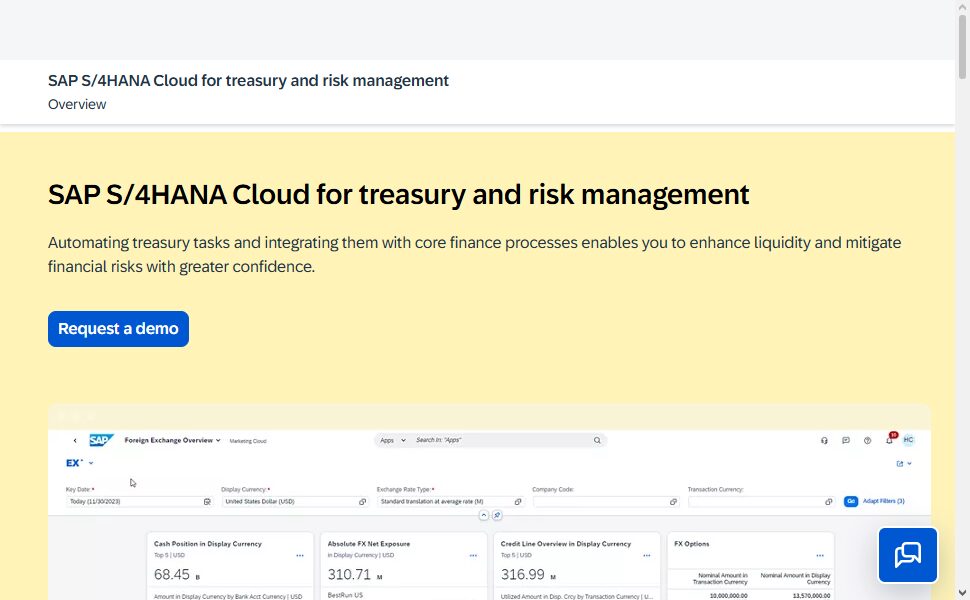
Task: Click Cash Position in Display Currency title
Action: 208,544
